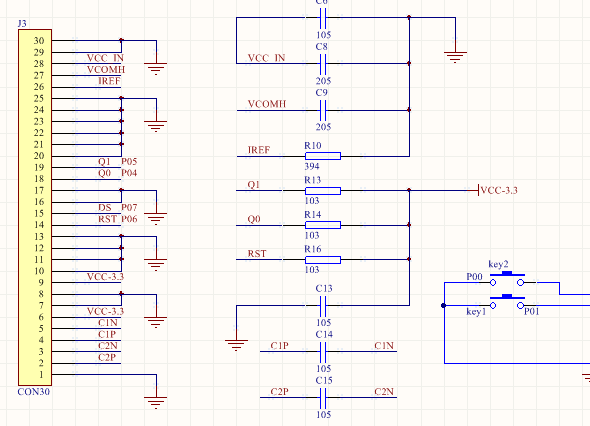The width and height of the screenshot is (590, 426).
Task: Select capacitor C15 between C2P and C2N
Action: click(x=323, y=397)
